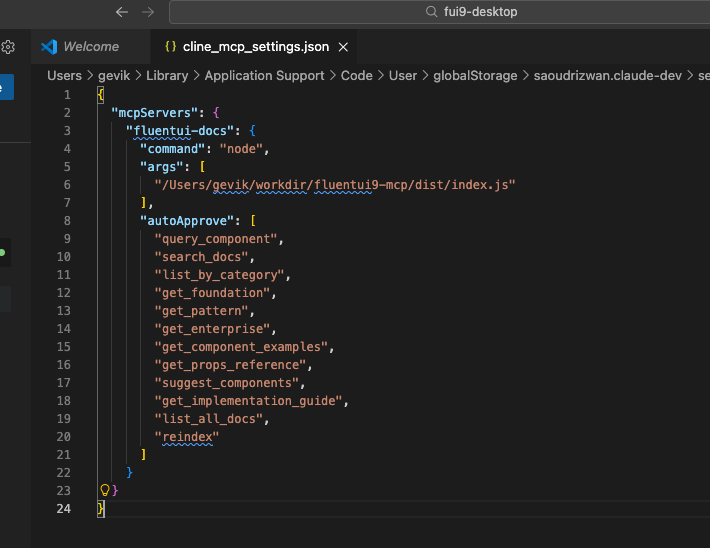The width and height of the screenshot is (710, 548).
Task: Click "query_component" entry
Action: click(216, 239)
